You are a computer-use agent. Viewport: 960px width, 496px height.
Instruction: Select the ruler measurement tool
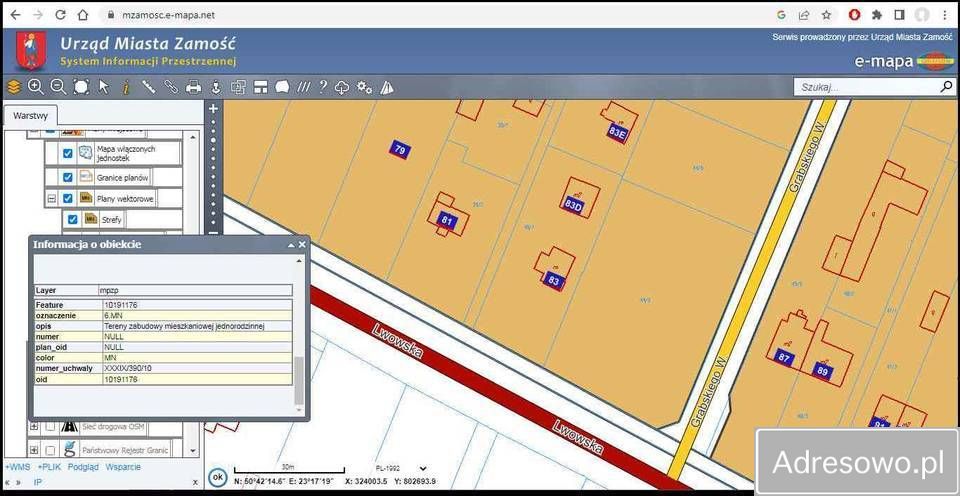(148, 88)
